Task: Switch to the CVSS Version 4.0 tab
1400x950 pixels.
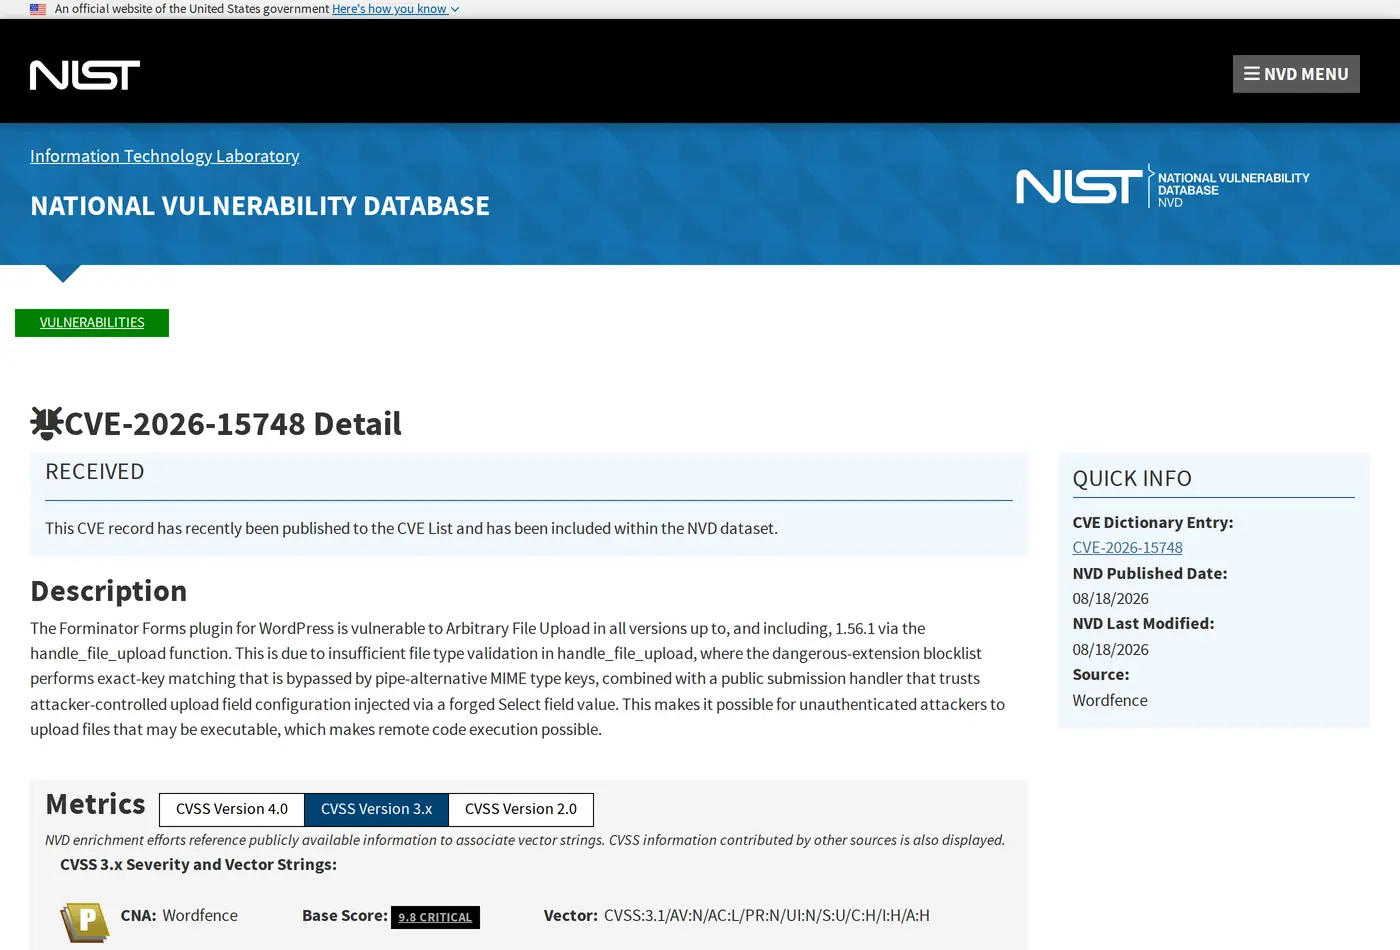Action: tap(232, 809)
